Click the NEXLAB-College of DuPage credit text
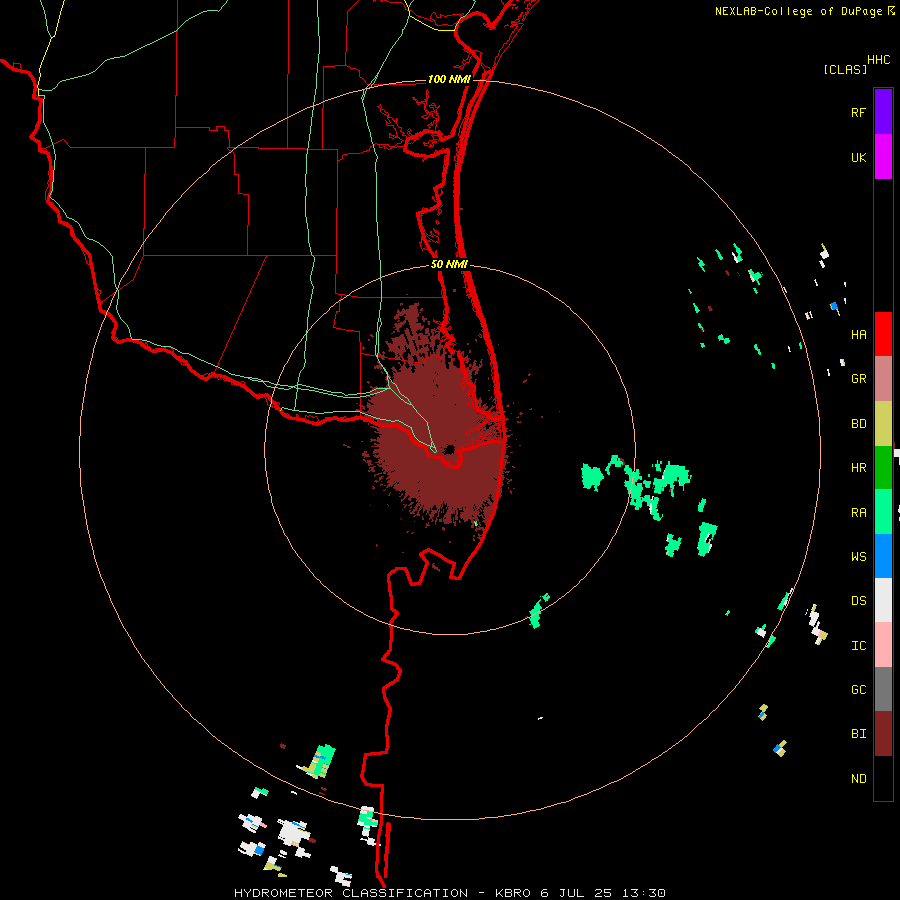 point(800,11)
